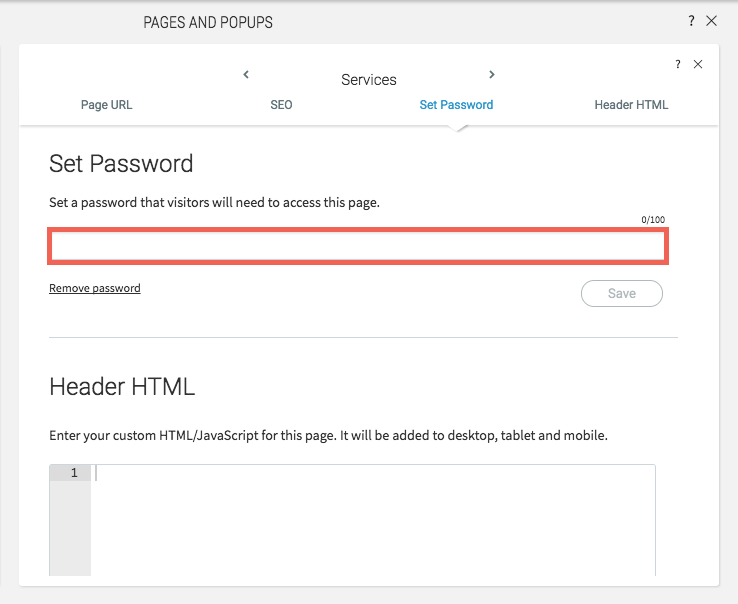Select line 1 in the code gutter

click(x=70, y=473)
